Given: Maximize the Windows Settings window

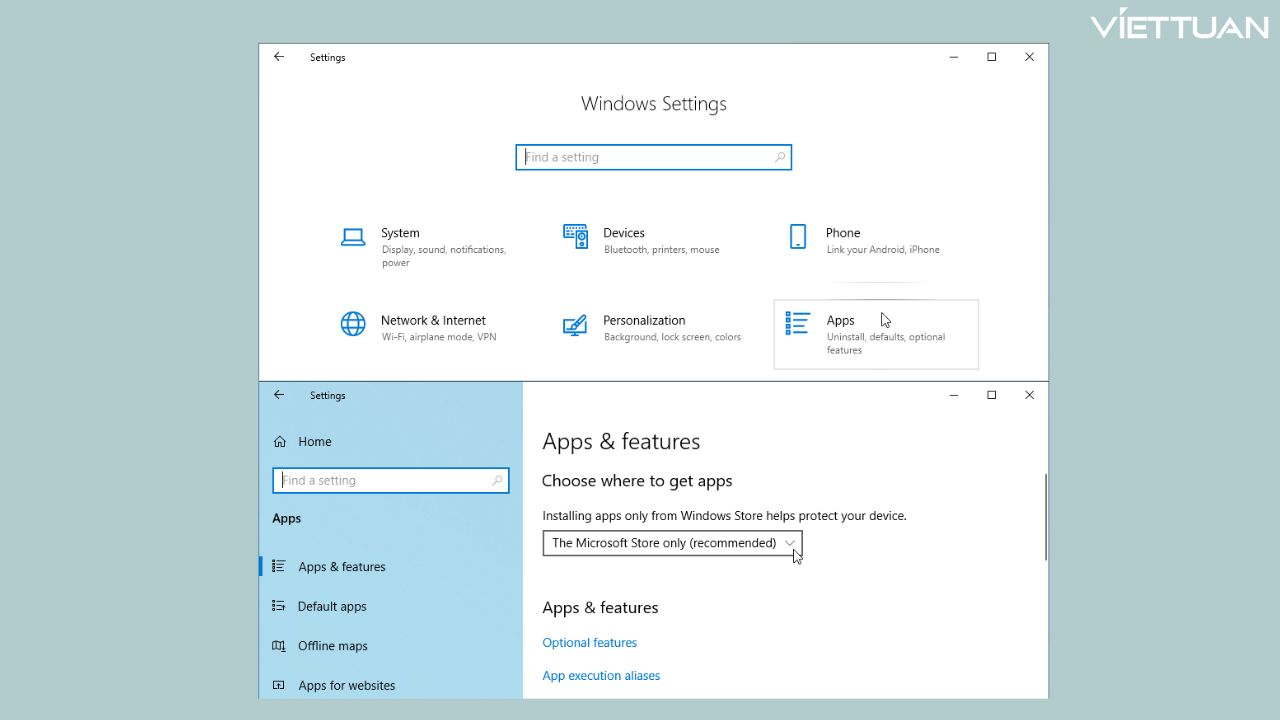Looking at the screenshot, I should (991, 57).
